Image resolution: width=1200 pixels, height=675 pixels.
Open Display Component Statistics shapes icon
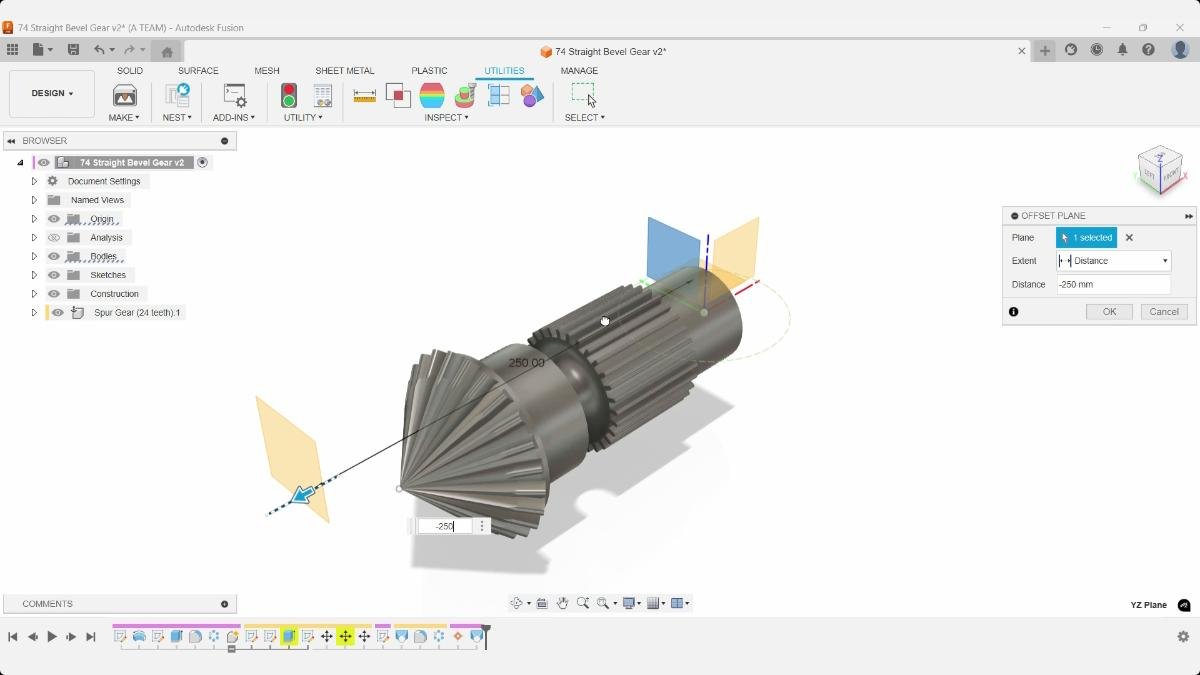click(532, 95)
